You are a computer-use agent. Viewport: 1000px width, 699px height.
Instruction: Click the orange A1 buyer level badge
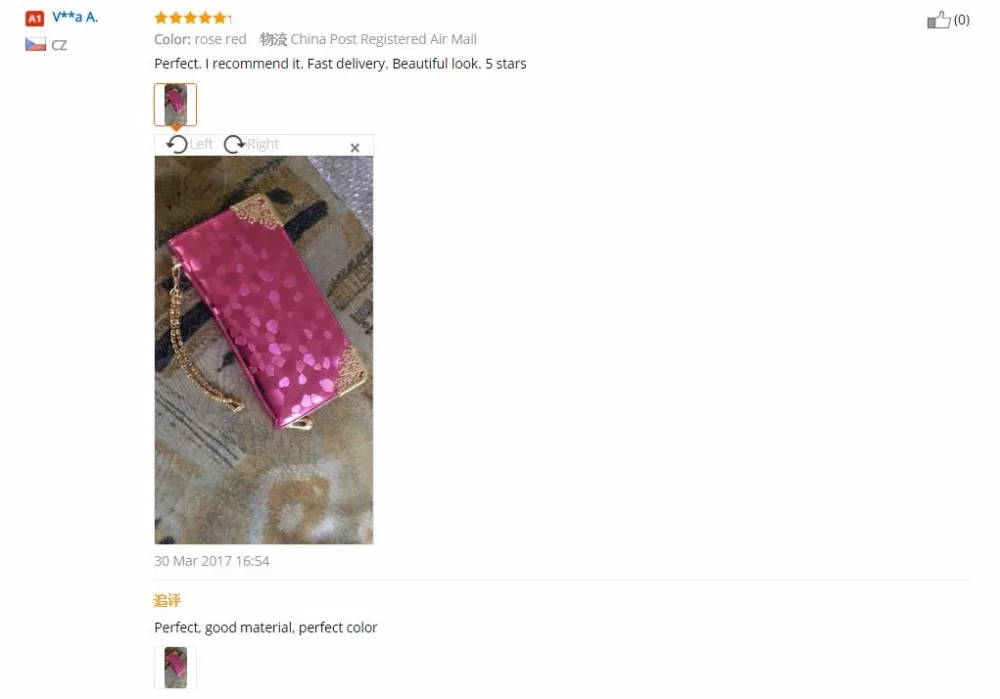(x=34, y=18)
